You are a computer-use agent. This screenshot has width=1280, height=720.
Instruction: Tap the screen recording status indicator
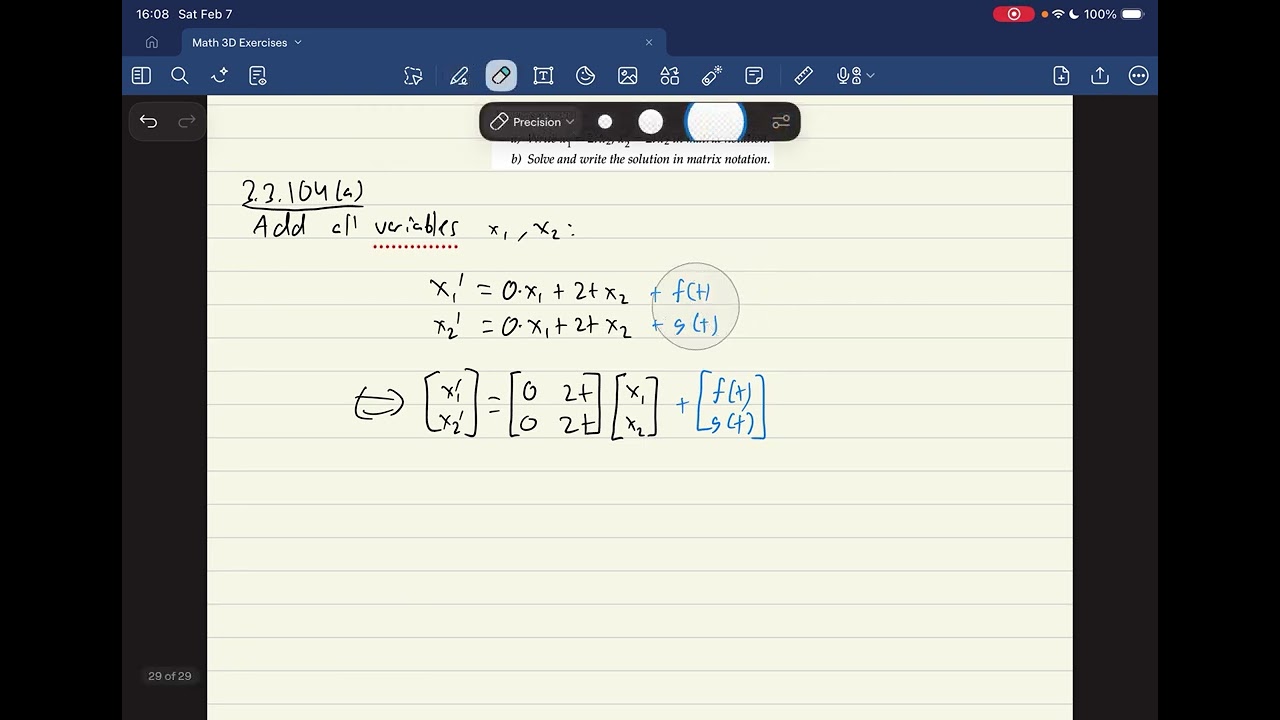pyautogui.click(x=1014, y=14)
